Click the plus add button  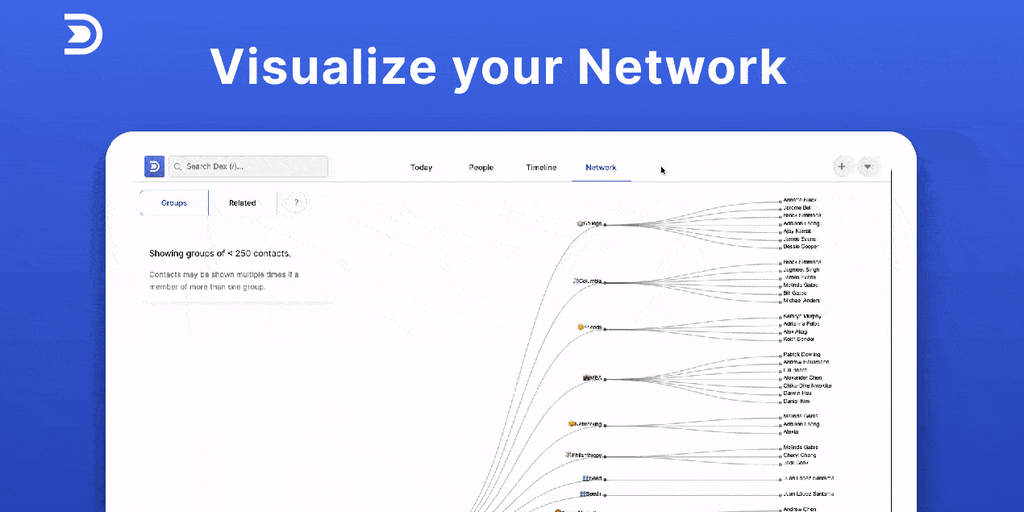click(x=842, y=167)
